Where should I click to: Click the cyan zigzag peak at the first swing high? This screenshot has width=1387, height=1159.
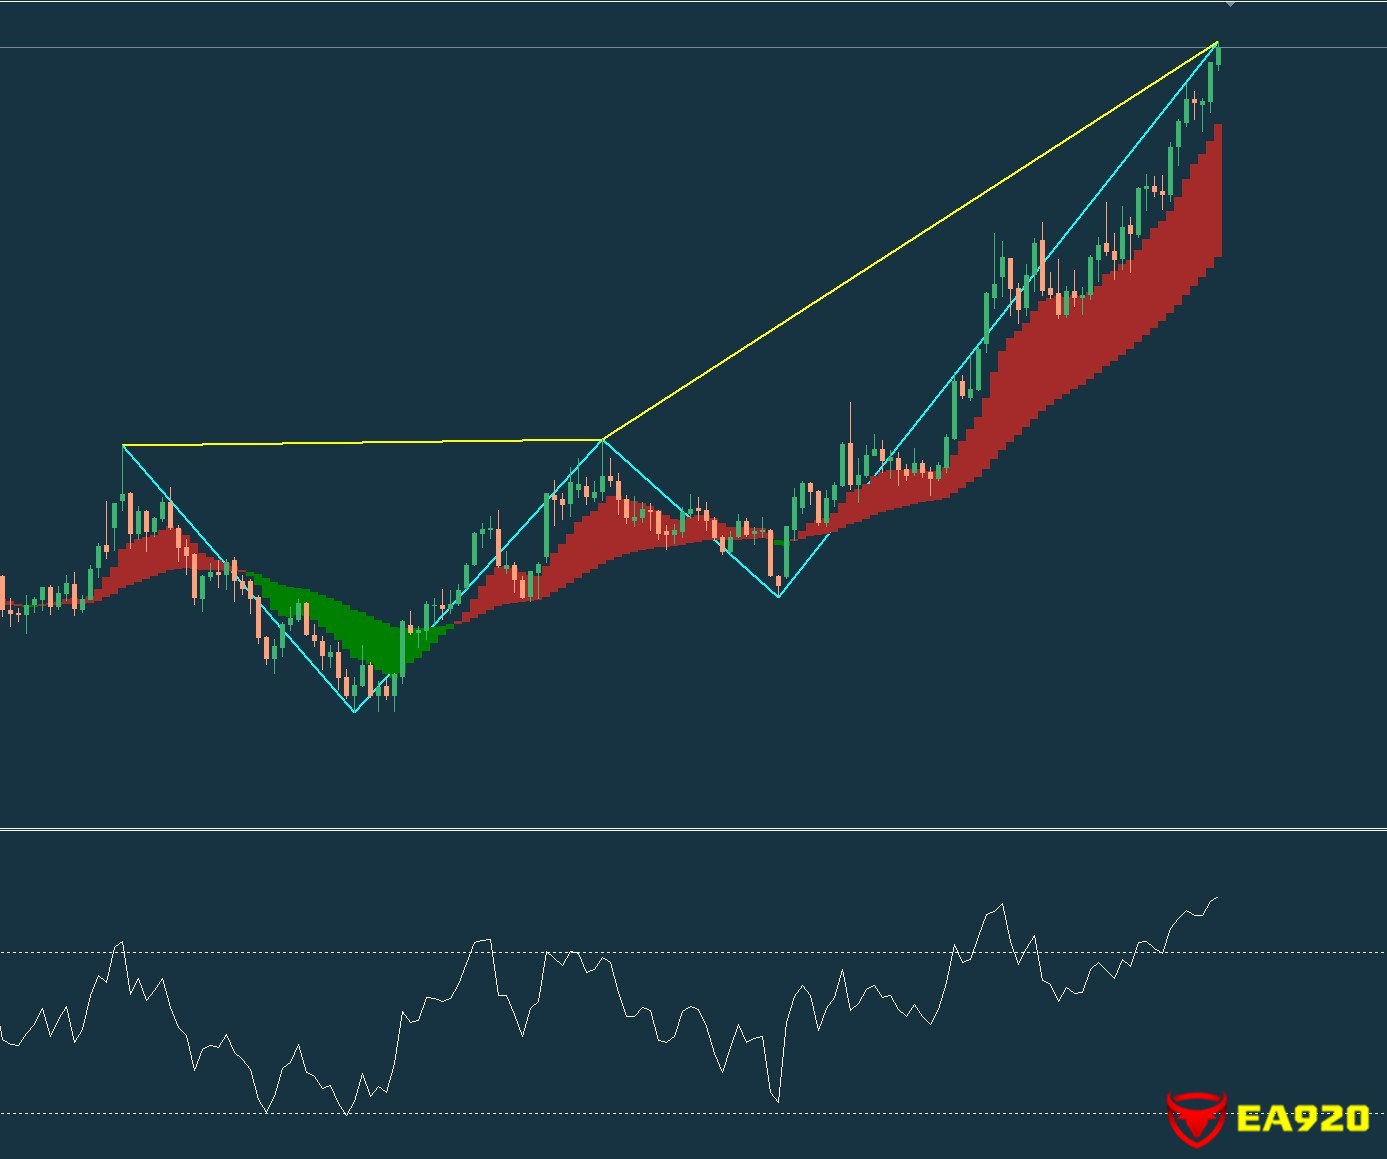123,446
